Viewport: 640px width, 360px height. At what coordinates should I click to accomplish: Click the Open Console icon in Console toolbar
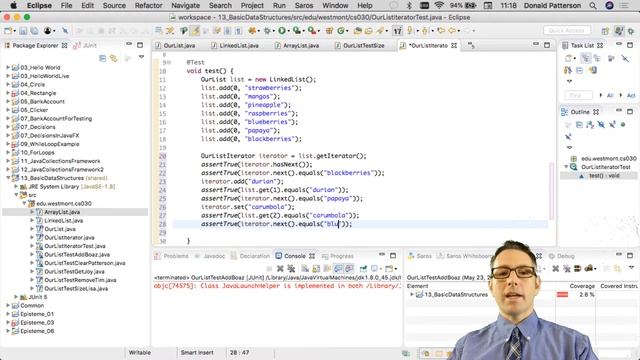point(389,269)
